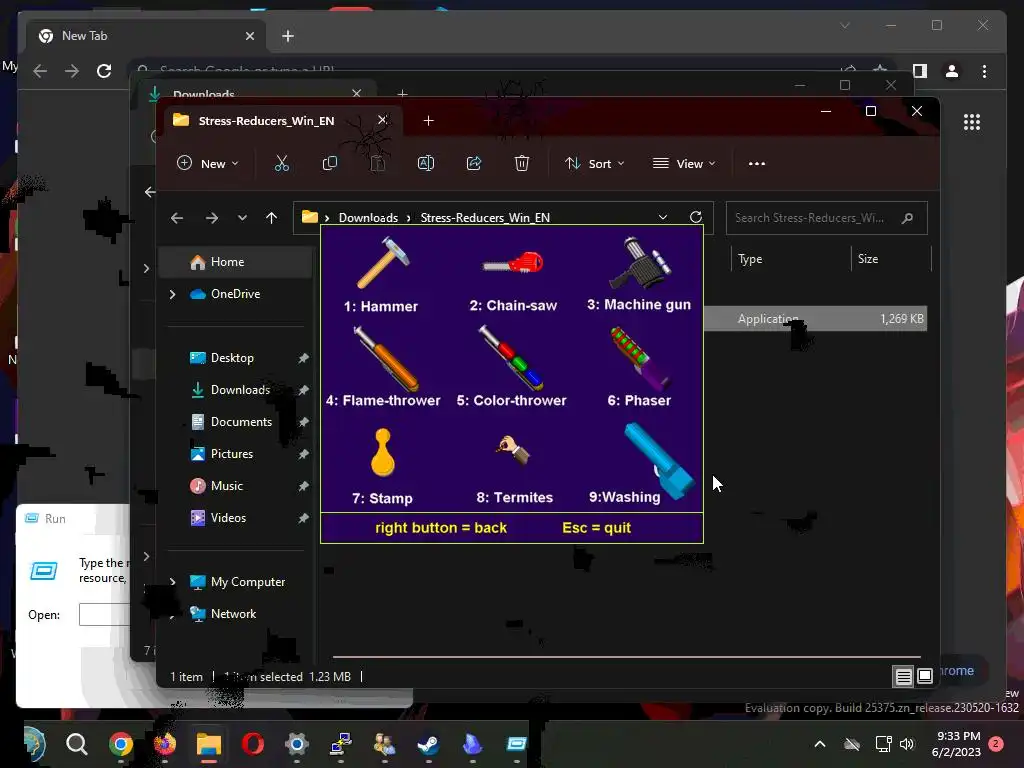
Task: Click the Open field in Run dialog
Action: pyautogui.click(x=104, y=615)
